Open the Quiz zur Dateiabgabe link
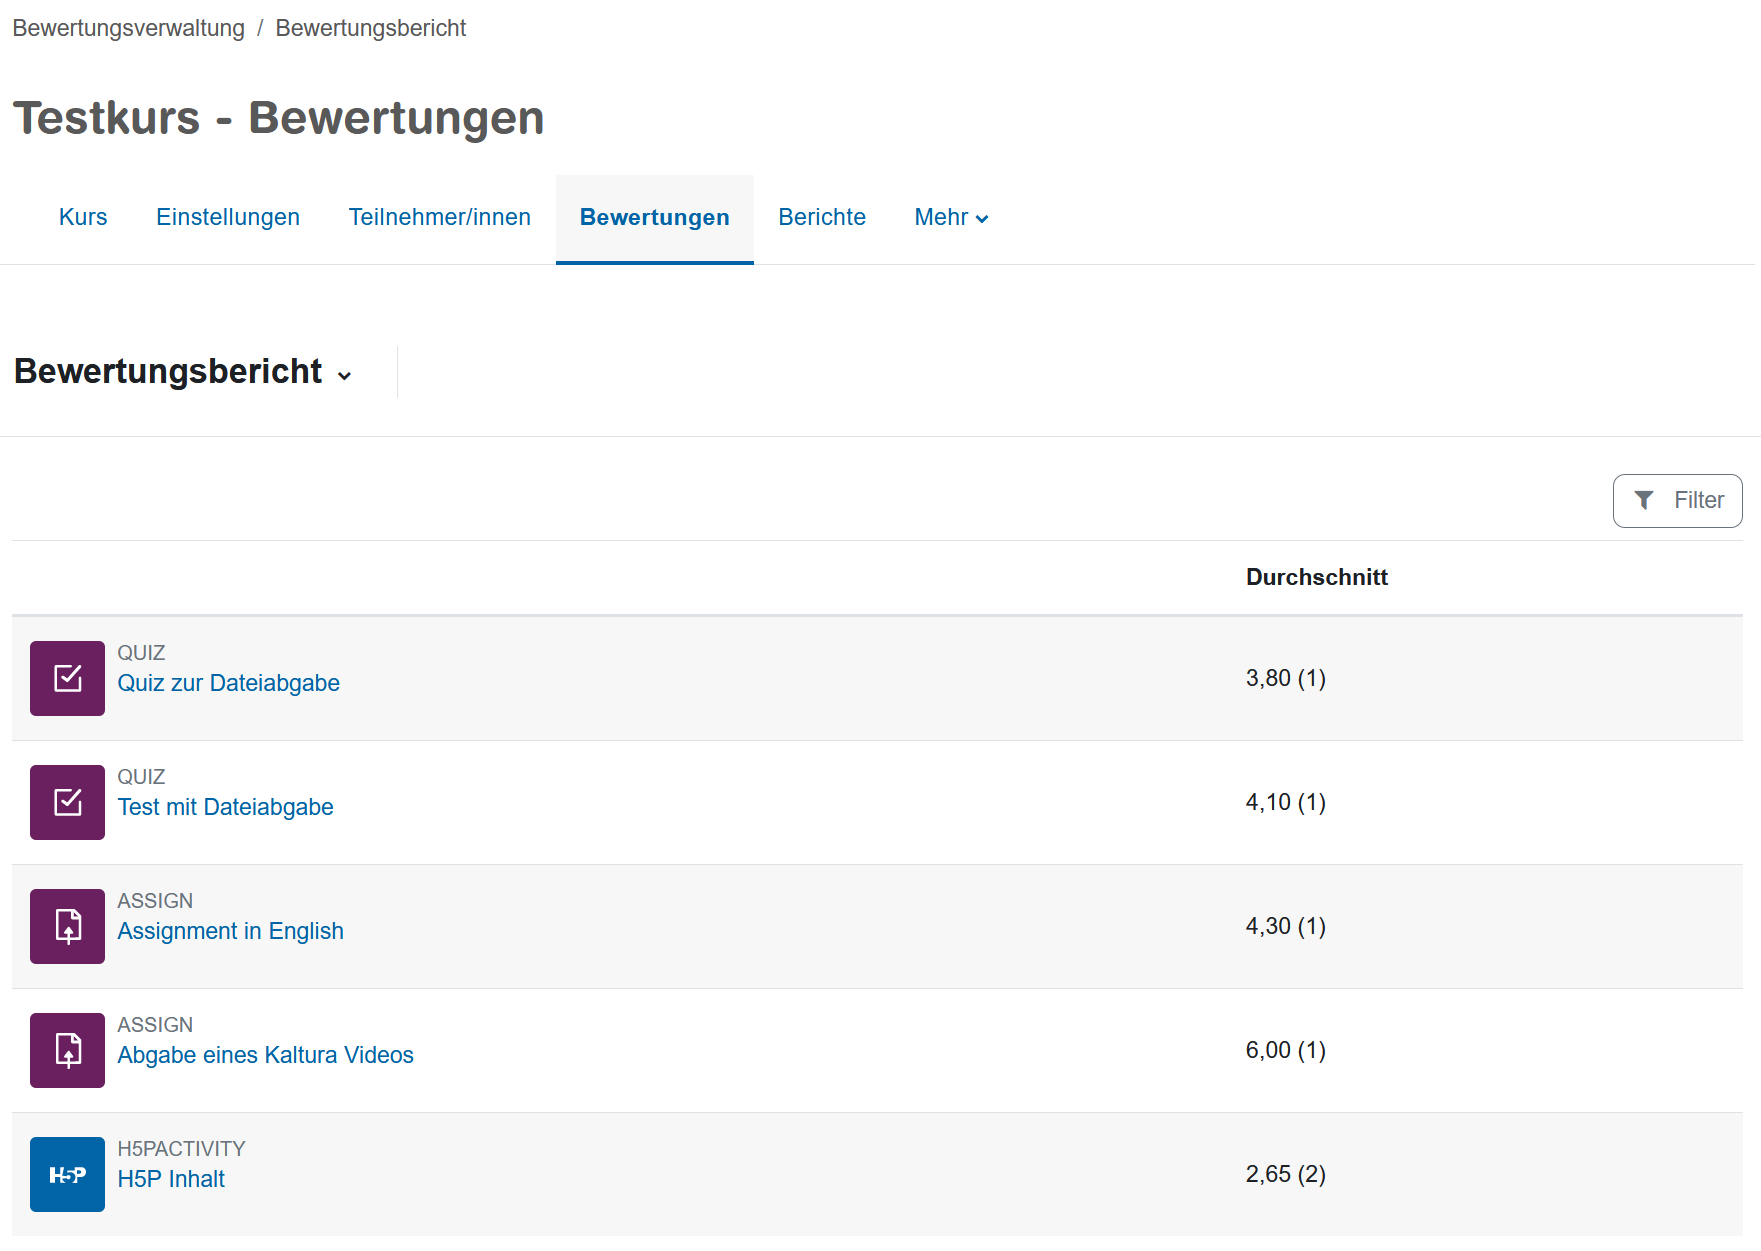The height and width of the screenshot is (1251, 1761). pos(229,683)
